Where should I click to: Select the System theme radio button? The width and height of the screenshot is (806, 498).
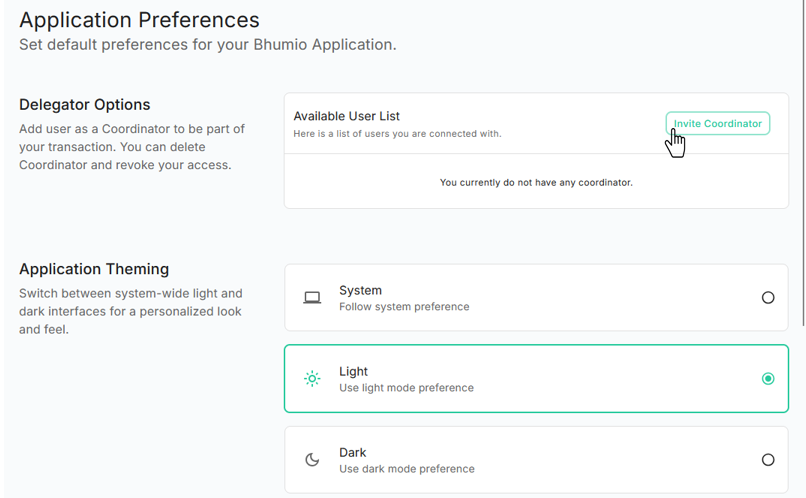768,298
